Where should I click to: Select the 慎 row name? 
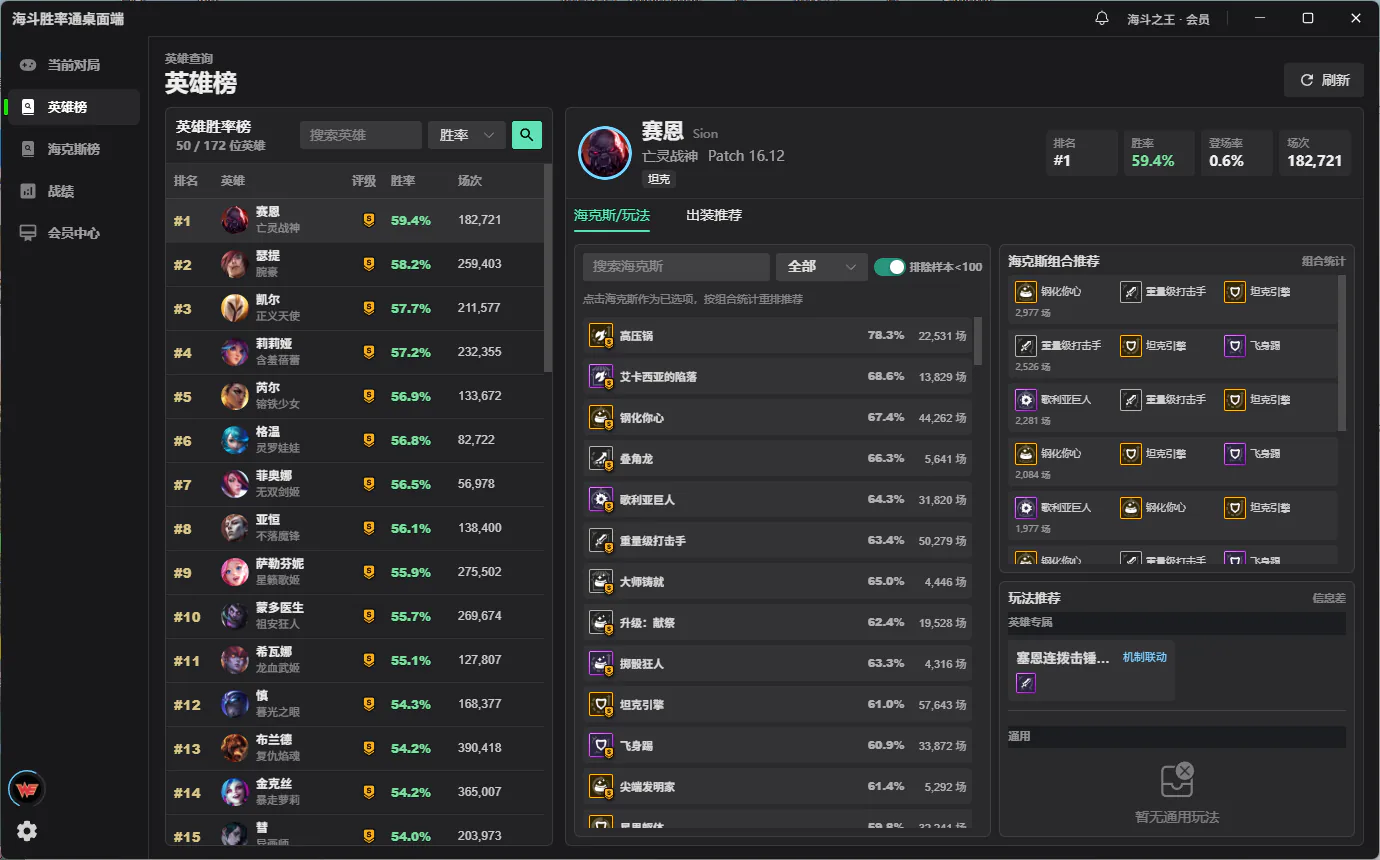pos(262,696)
